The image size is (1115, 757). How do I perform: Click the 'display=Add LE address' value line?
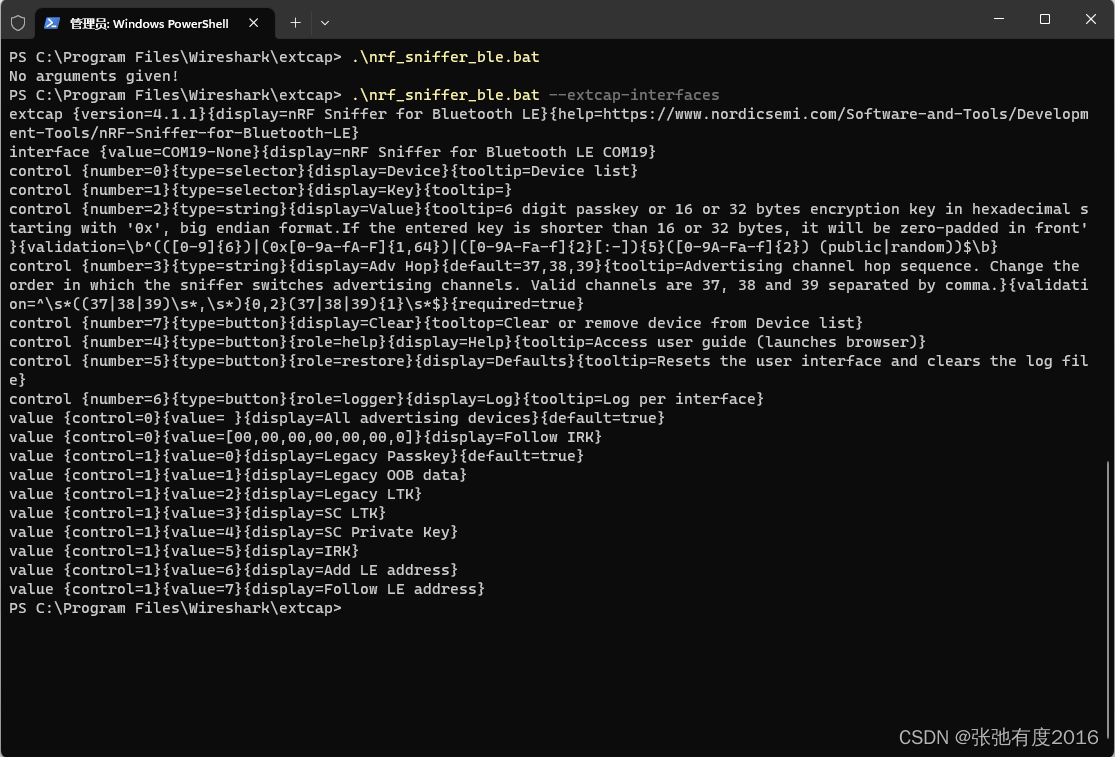point(233,571)
